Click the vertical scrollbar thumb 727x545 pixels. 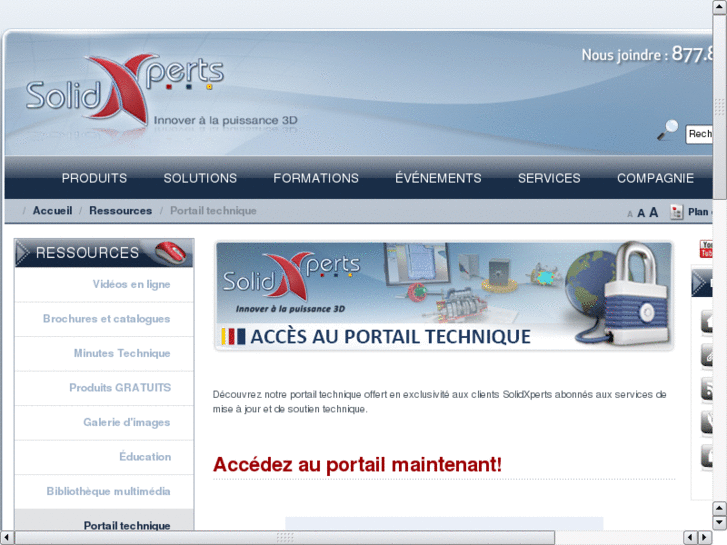(719, 107)
